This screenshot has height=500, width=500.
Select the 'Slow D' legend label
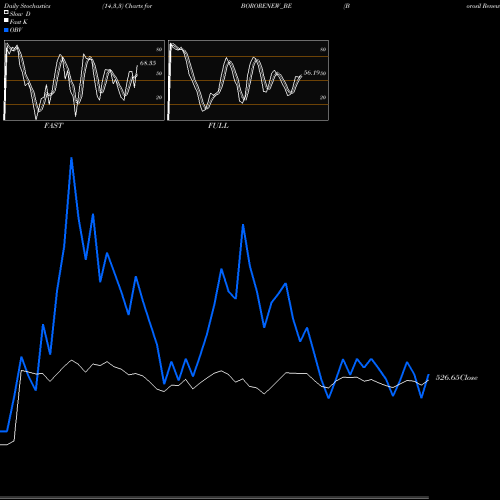(x=20, y=14)
